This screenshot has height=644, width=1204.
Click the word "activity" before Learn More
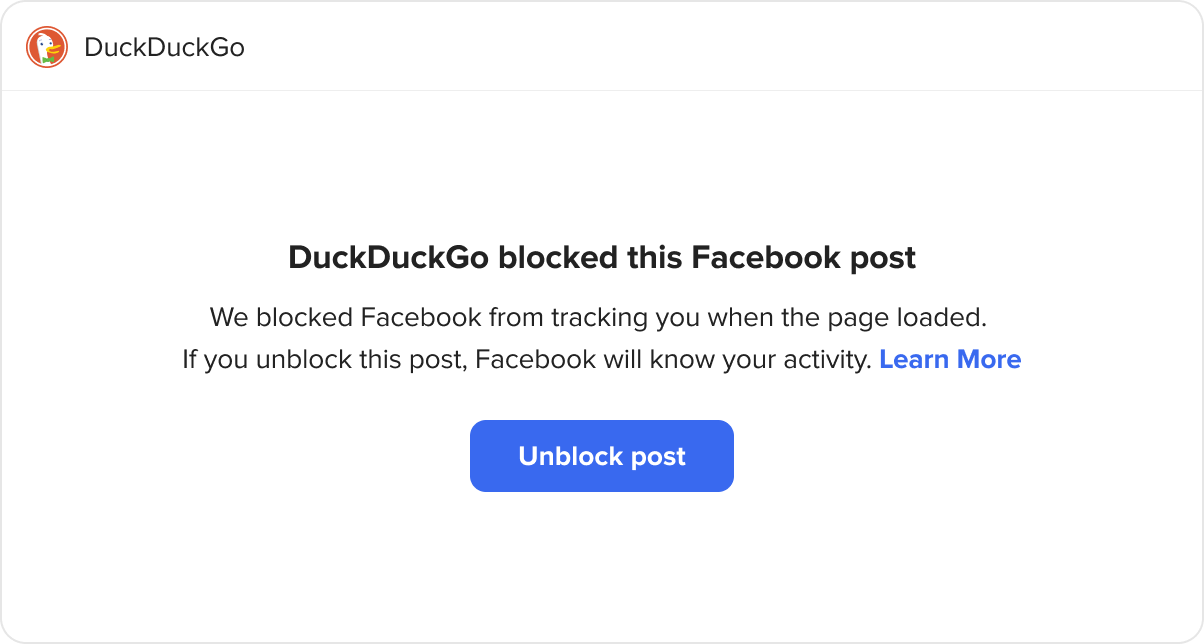coord(827,360)
